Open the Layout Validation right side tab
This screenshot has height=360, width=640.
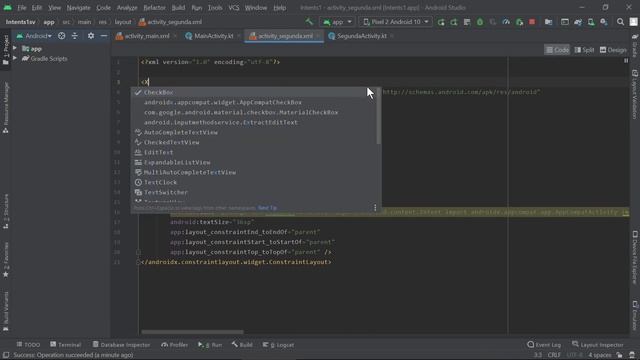tap(635, 95)
